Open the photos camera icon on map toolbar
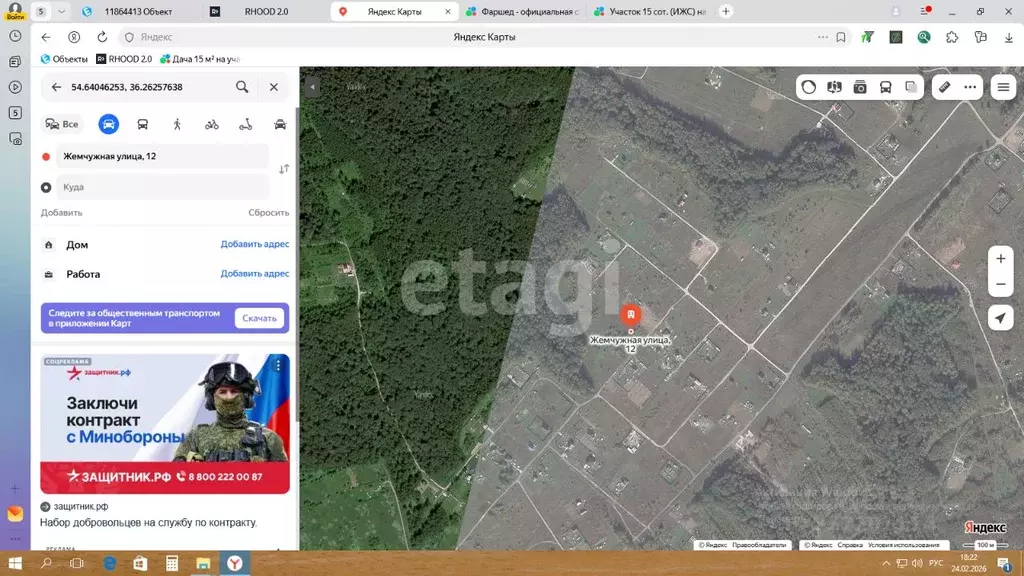This screenshot has width=1024, height=576. pos(858,87)
